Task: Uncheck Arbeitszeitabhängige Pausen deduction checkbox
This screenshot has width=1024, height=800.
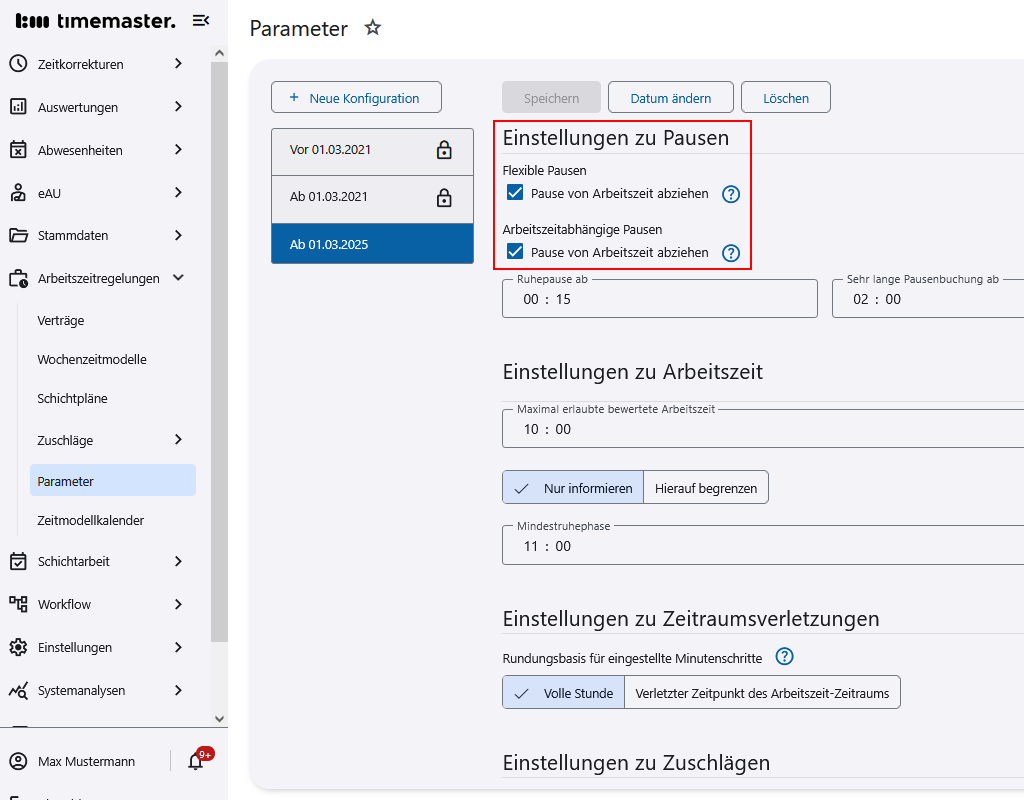Action: click(516, 252)
